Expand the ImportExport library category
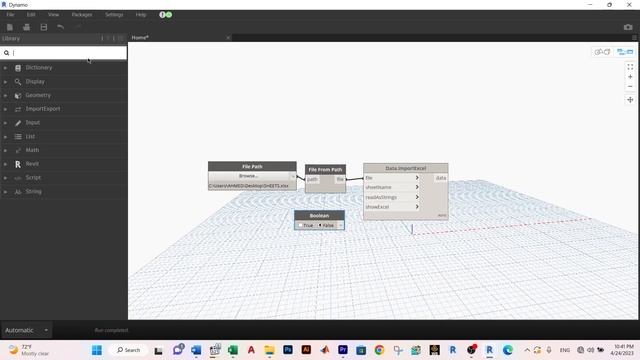 point(5,109)
